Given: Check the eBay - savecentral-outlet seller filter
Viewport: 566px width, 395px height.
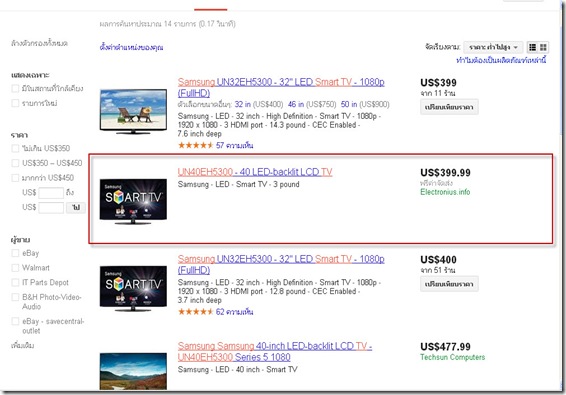Looking at the screenshot, I should pos(15,321).
